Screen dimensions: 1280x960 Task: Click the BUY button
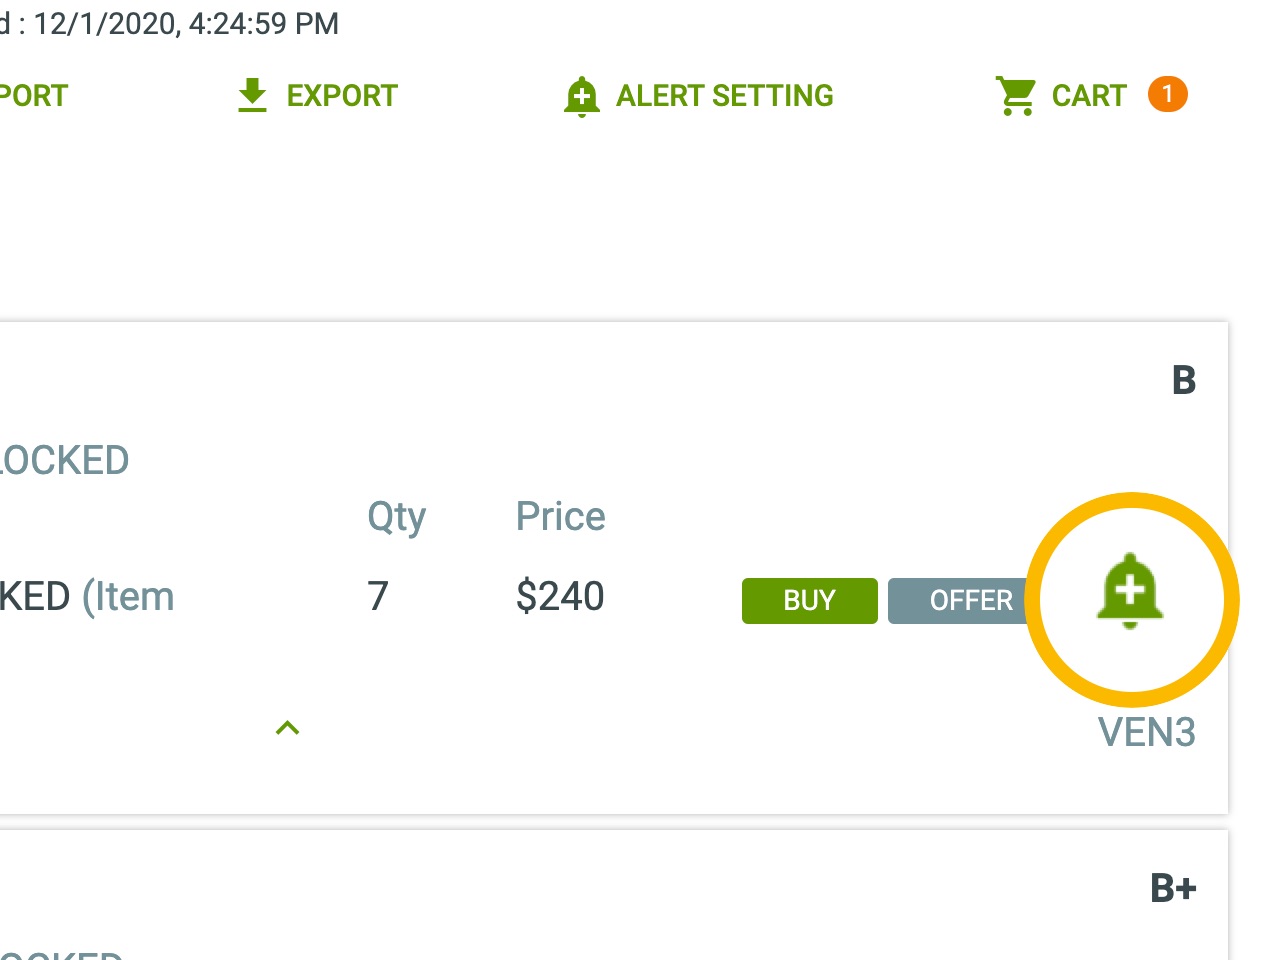[809, 600]
